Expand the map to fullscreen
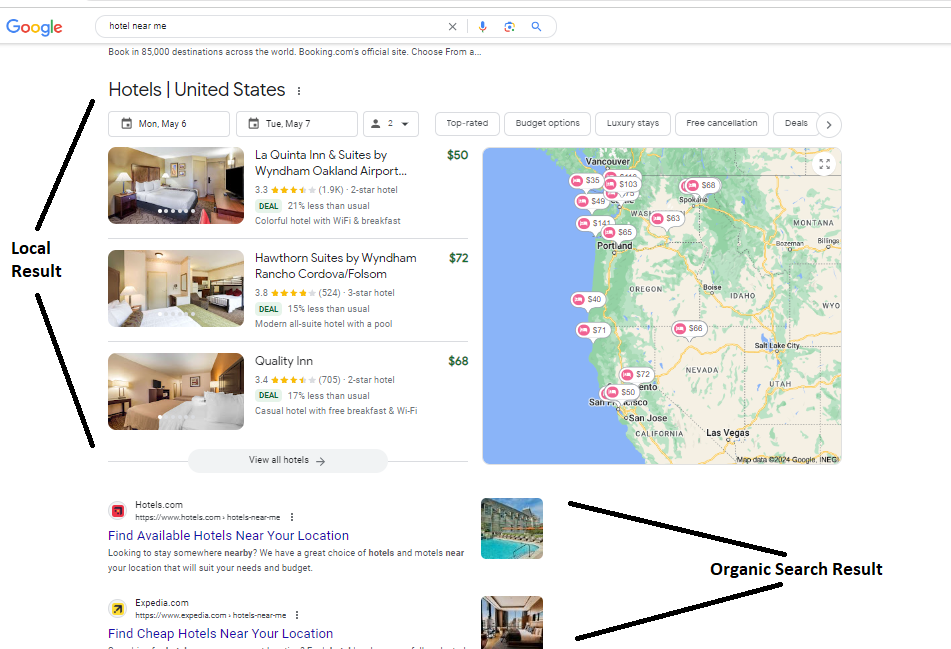The height and width of the screenshot is (649, 951). click(x=824, y=164)
